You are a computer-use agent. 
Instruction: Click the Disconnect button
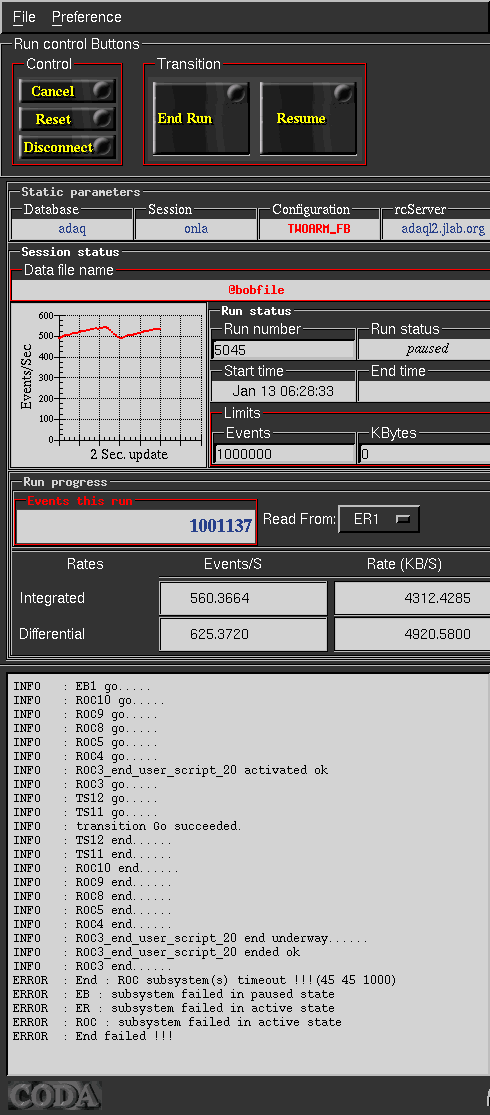pyautogui.click(x=67, y=147)
